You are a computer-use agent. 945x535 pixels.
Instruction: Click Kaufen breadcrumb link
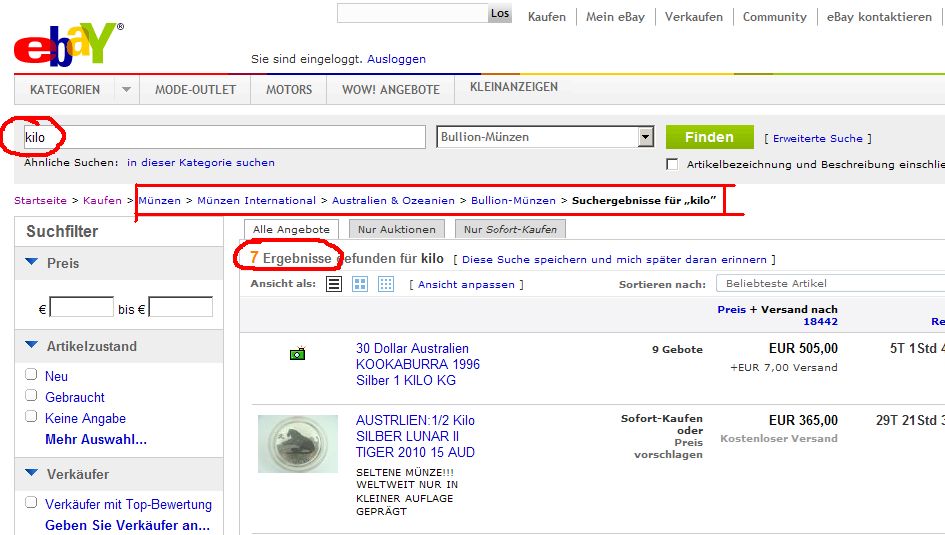(102, 200)
